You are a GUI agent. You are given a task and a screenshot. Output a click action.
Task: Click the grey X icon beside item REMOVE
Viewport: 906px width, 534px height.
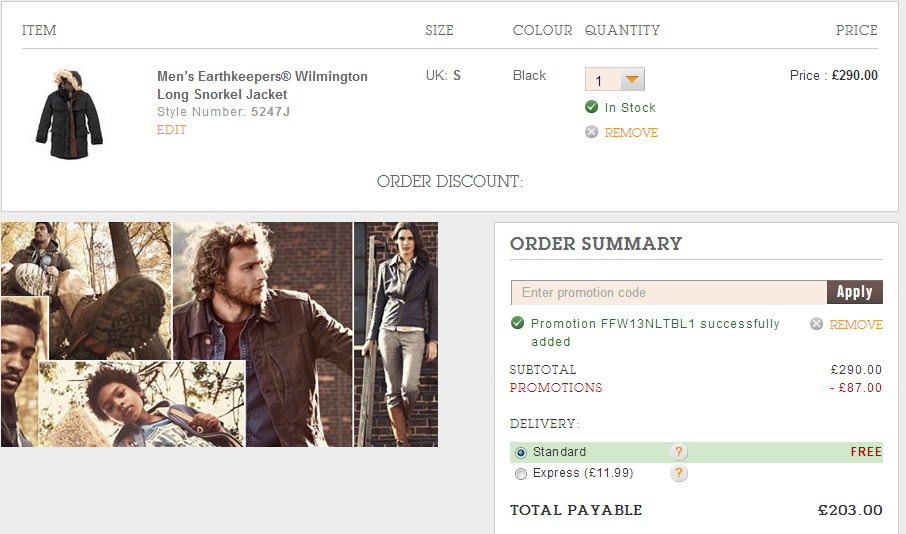click(592, 132)
